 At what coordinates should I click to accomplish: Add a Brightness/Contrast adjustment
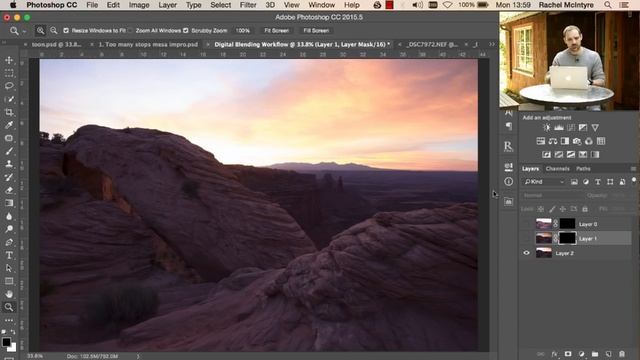[x=547, y=128]
